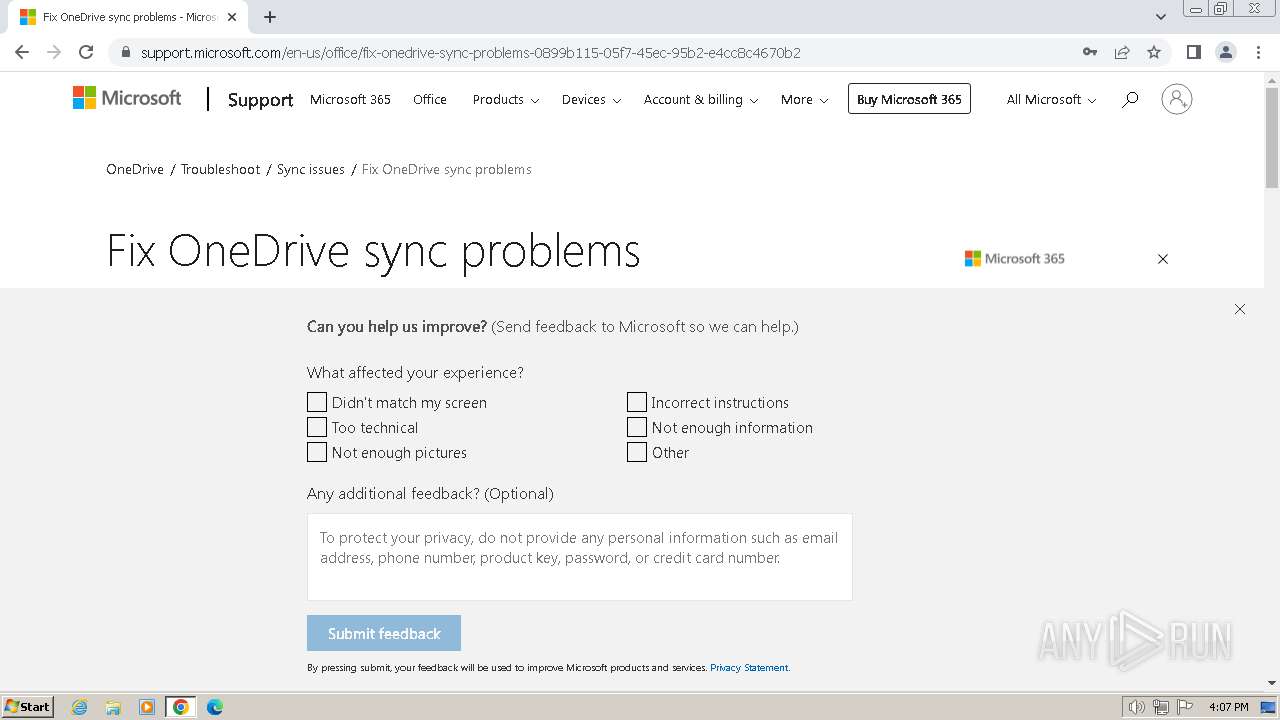This screenshot has height=720, width=1280.
Task: Reload the current page
Action: (x=86, y=52)
